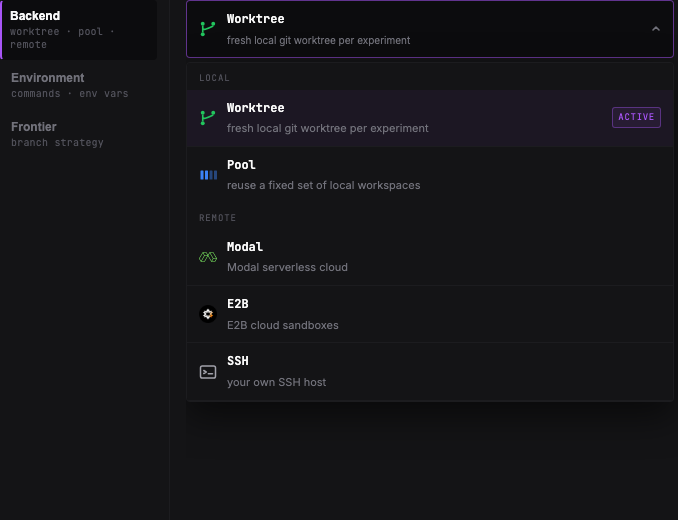
Task: Click the LOCAL section header
Action: (x=214, y=78)
